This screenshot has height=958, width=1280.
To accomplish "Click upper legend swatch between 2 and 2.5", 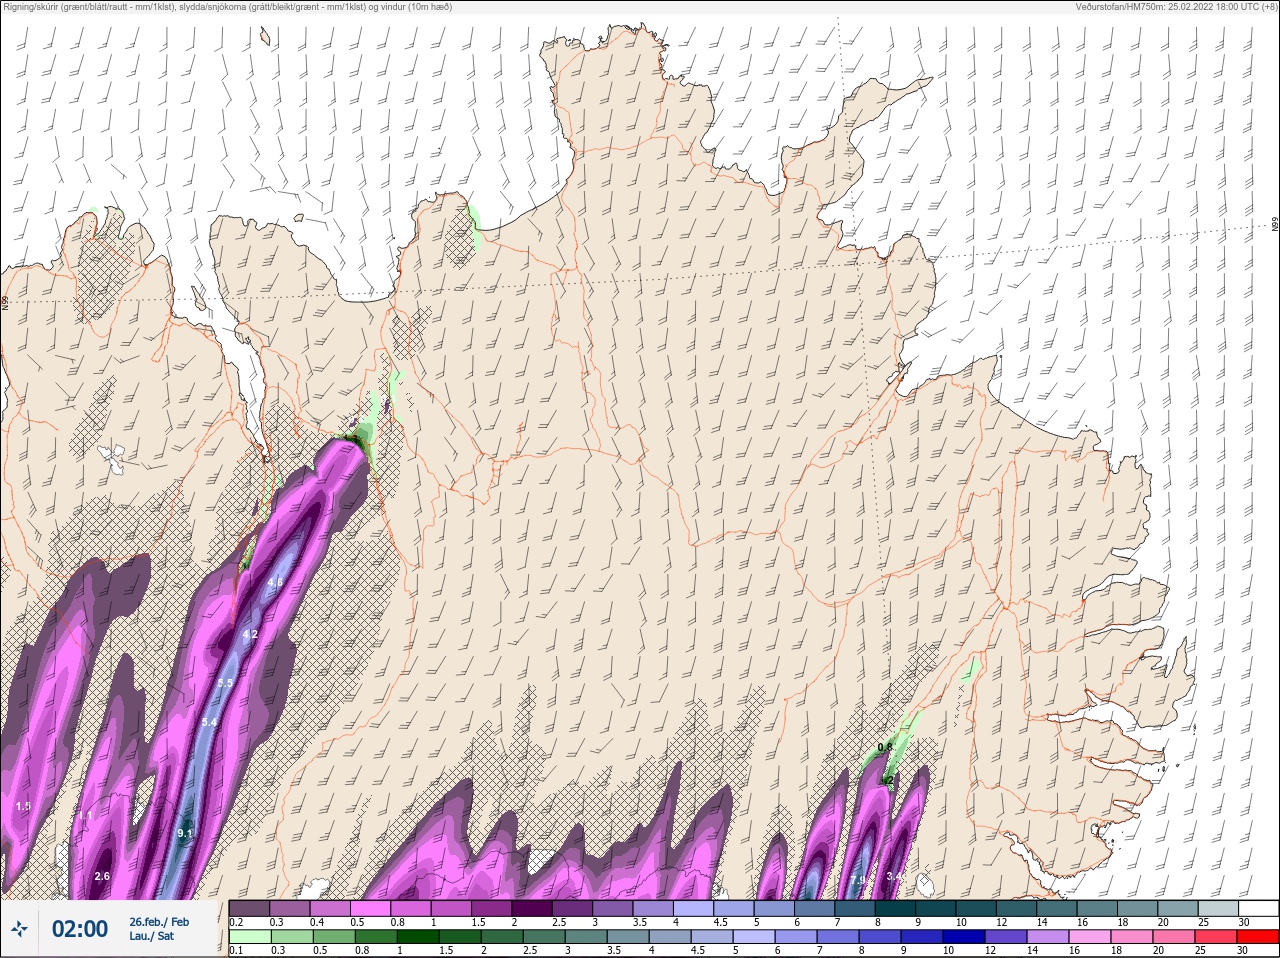I will (x=533, y=908).
